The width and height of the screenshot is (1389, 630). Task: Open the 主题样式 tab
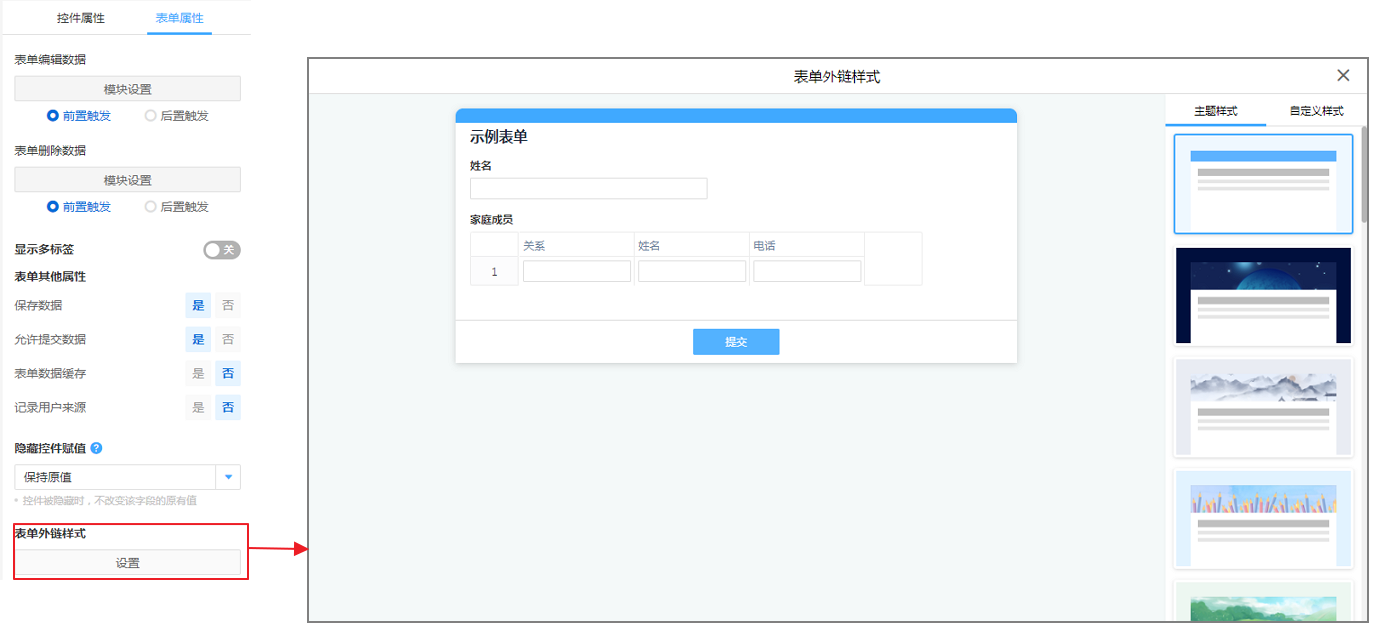click(x=1215, y=111)
